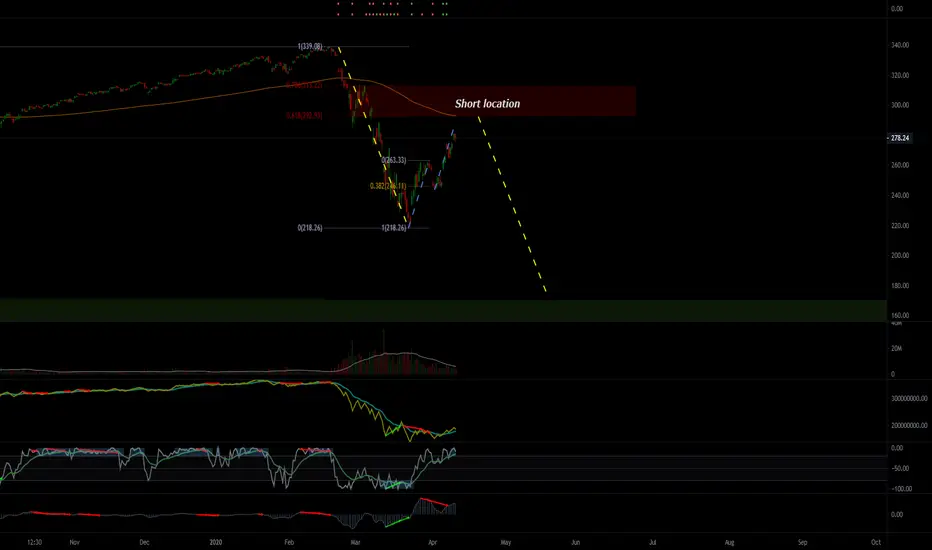The height and width of the screenshot is (550, 932).
Task: Select the yellow dashed projection line after Short location
Action: click(x=512, y=204)
